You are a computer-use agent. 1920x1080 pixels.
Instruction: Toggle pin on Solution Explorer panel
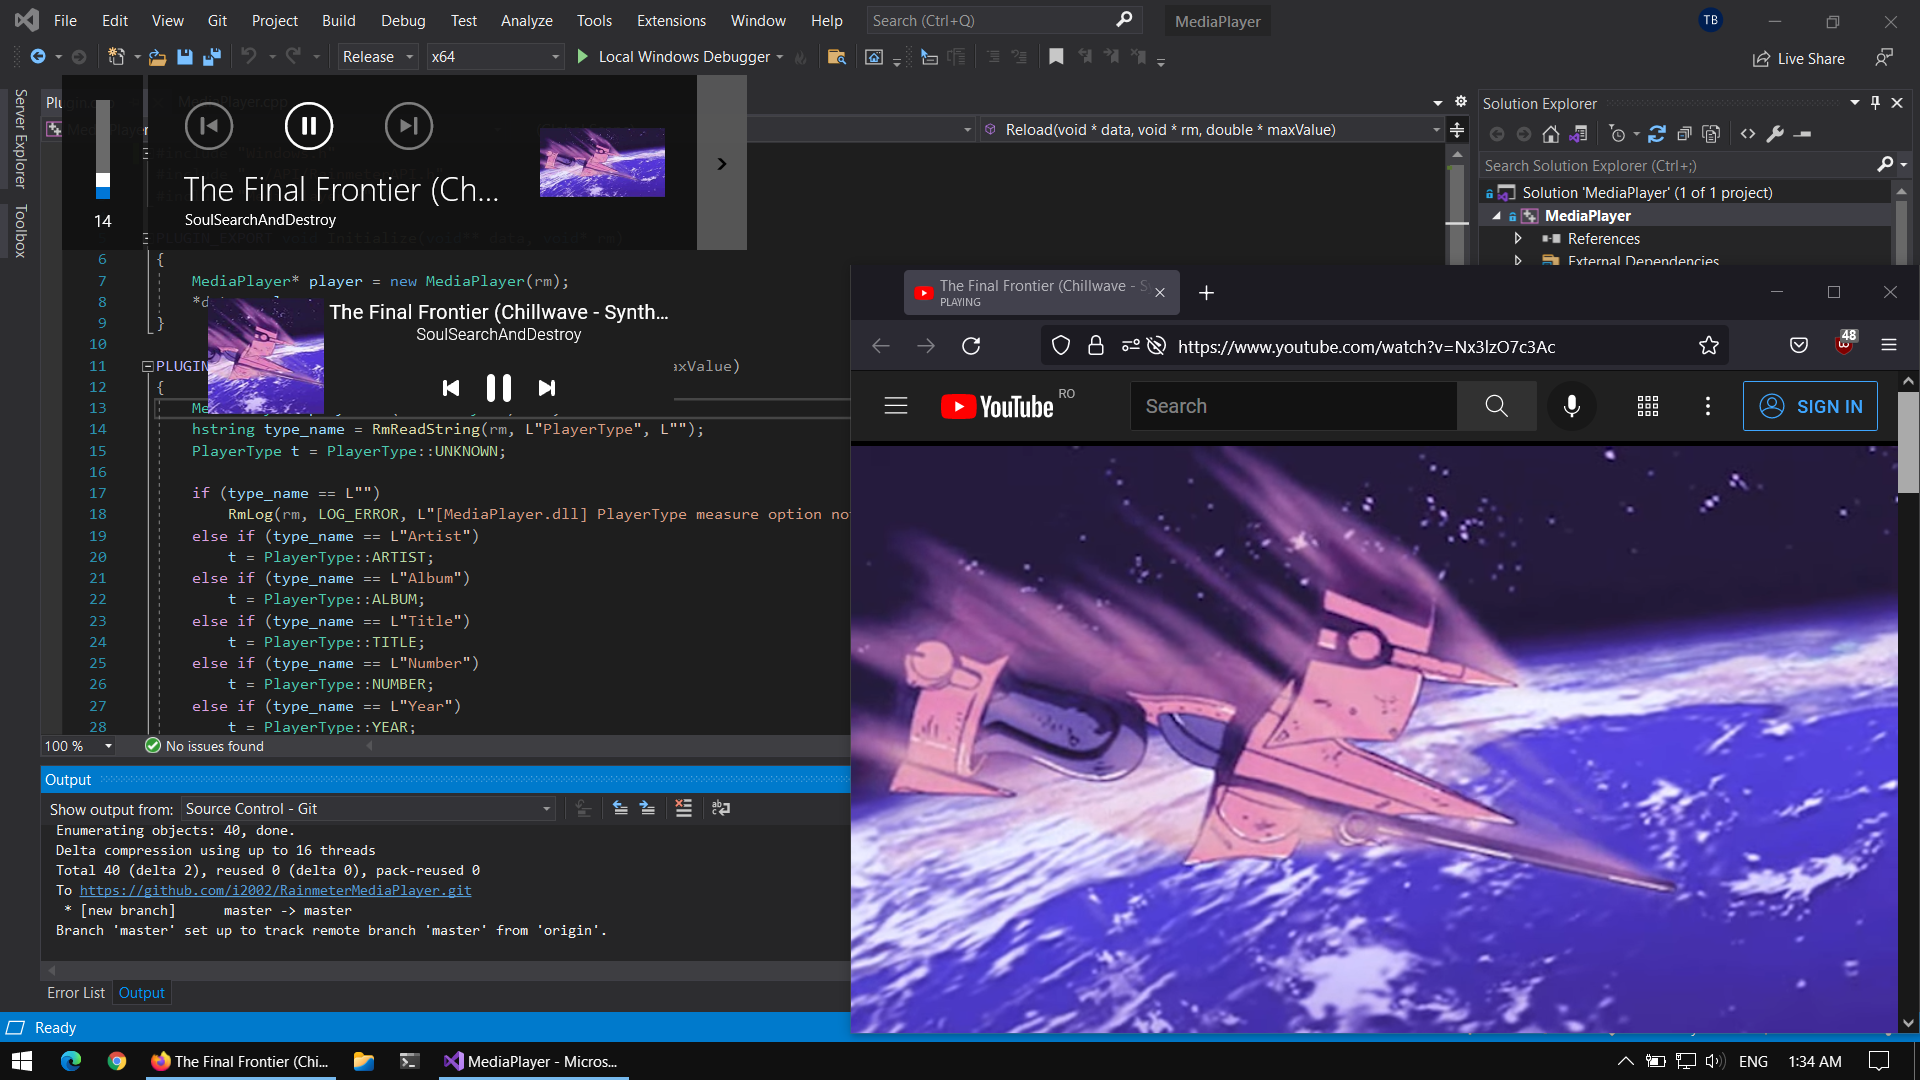point(1875,103)
